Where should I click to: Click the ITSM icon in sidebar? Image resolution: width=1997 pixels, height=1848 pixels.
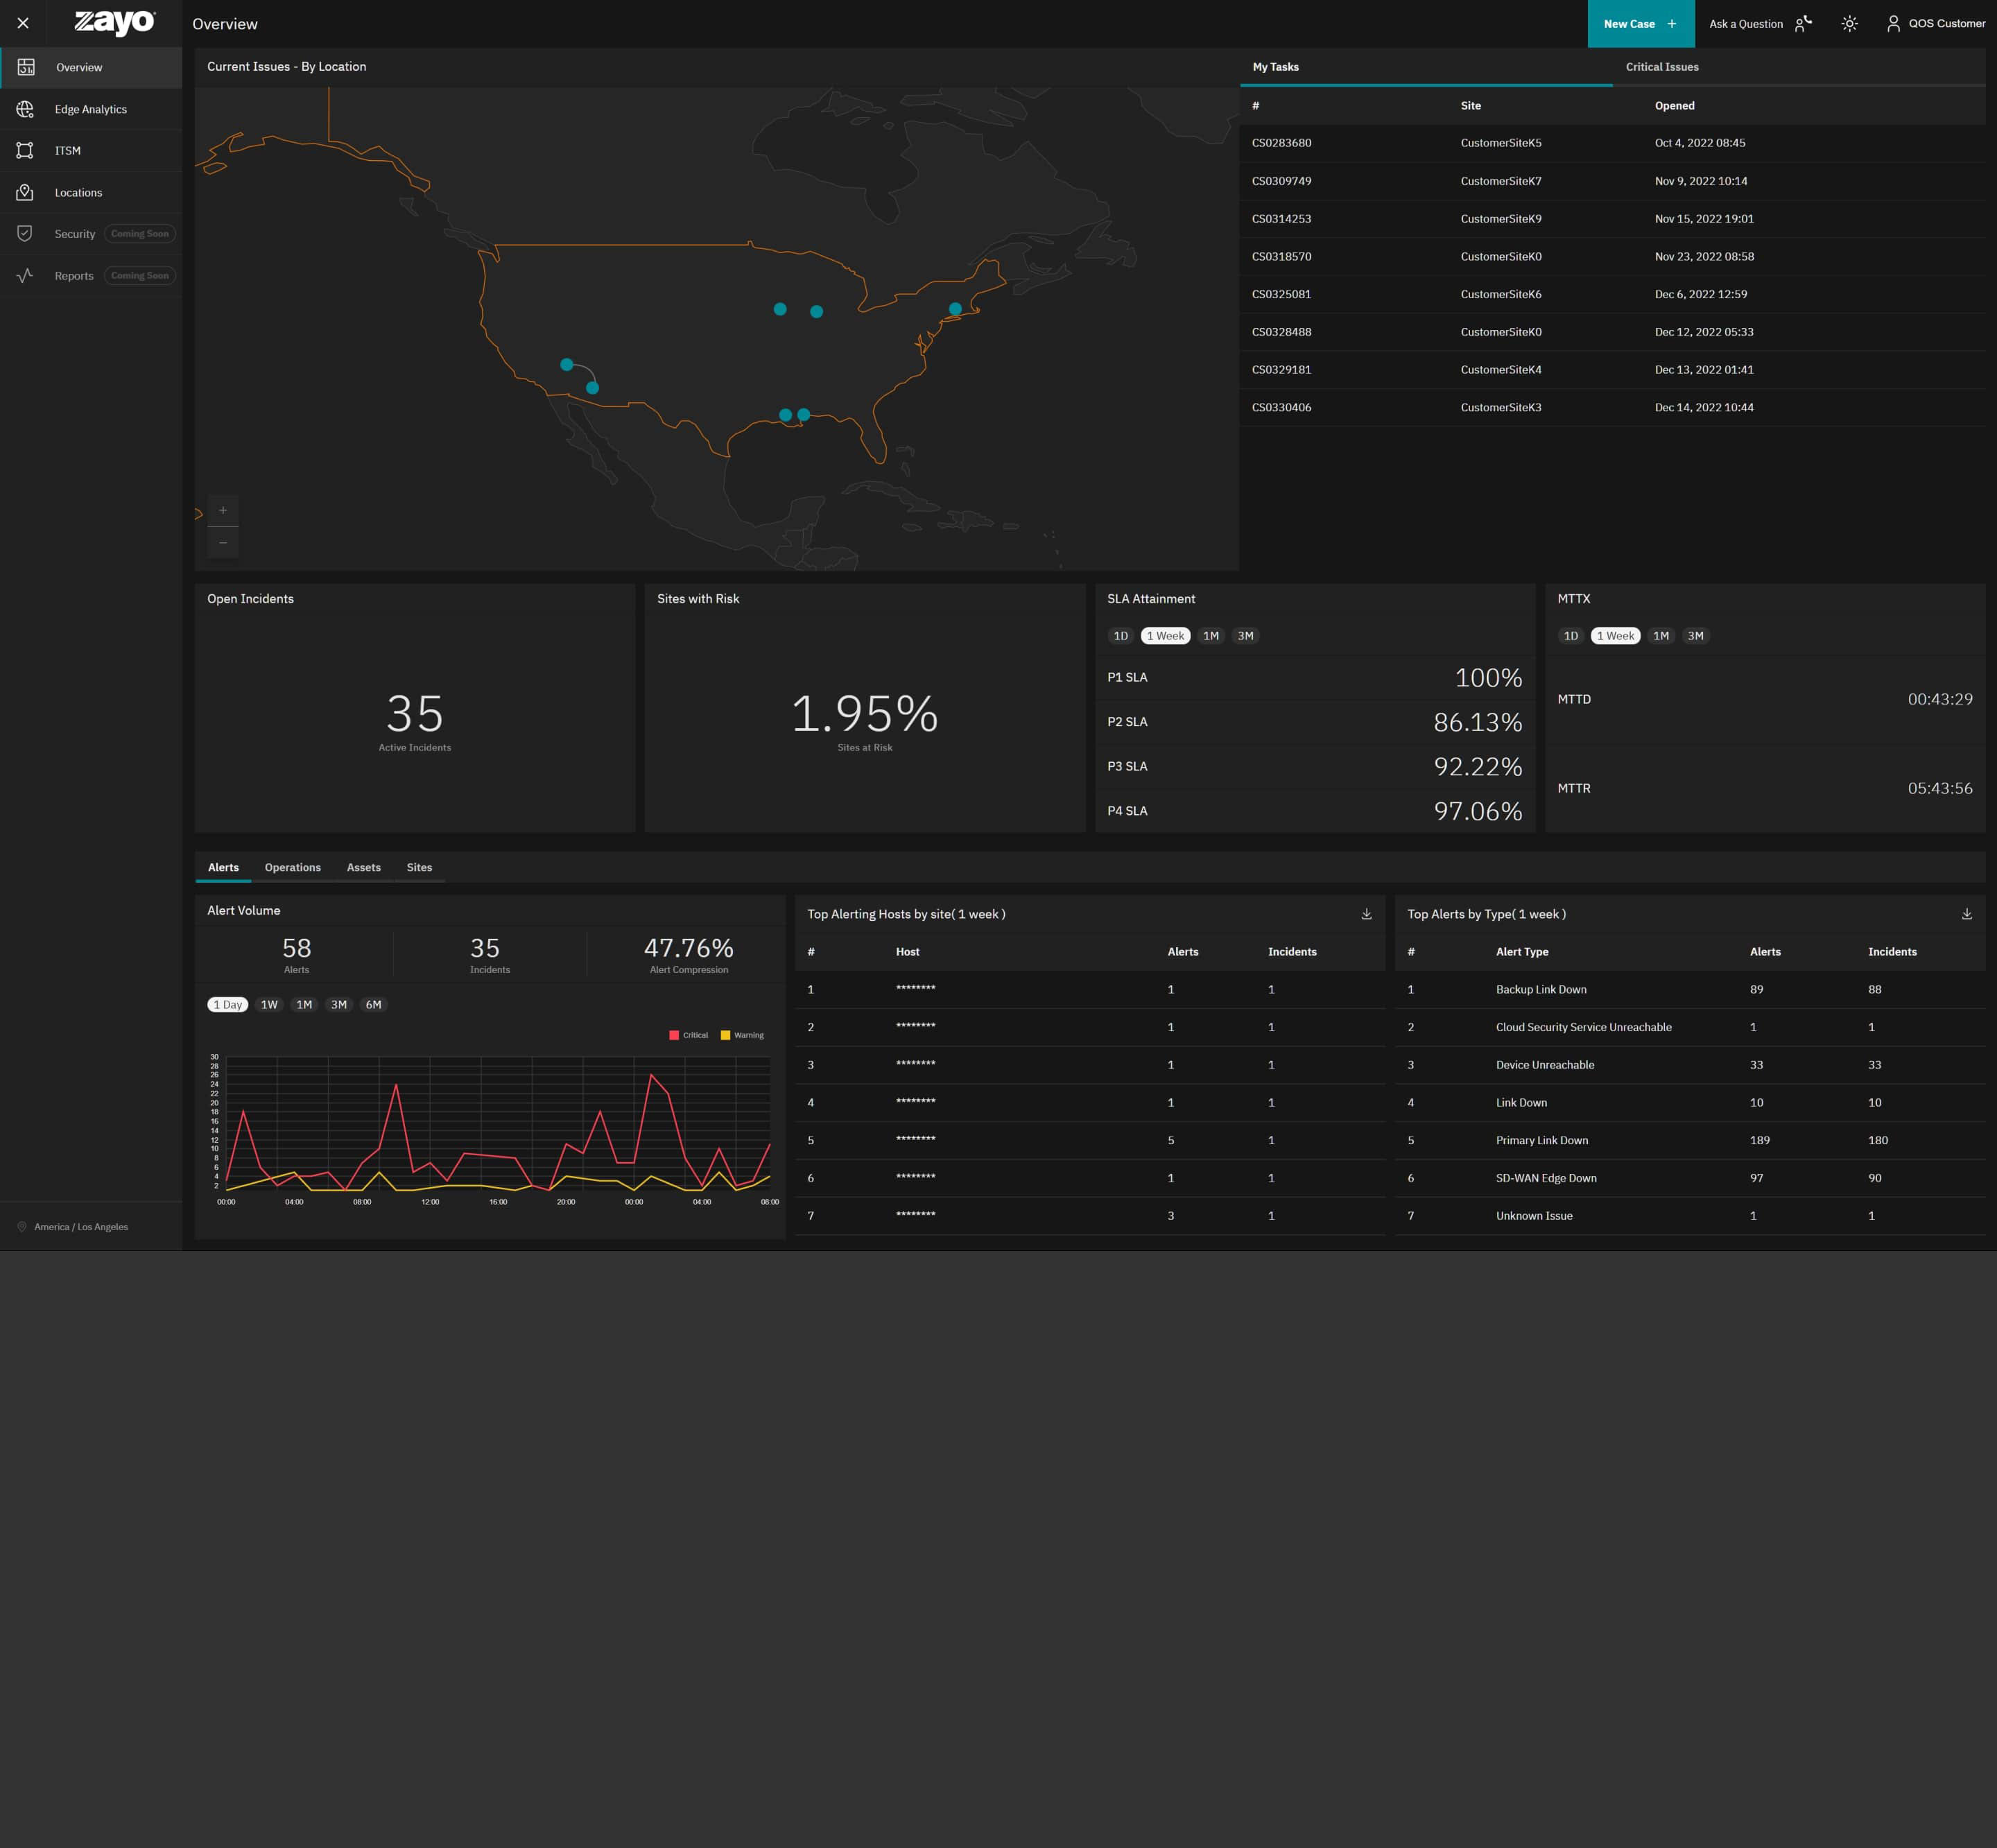click(25, 150)
